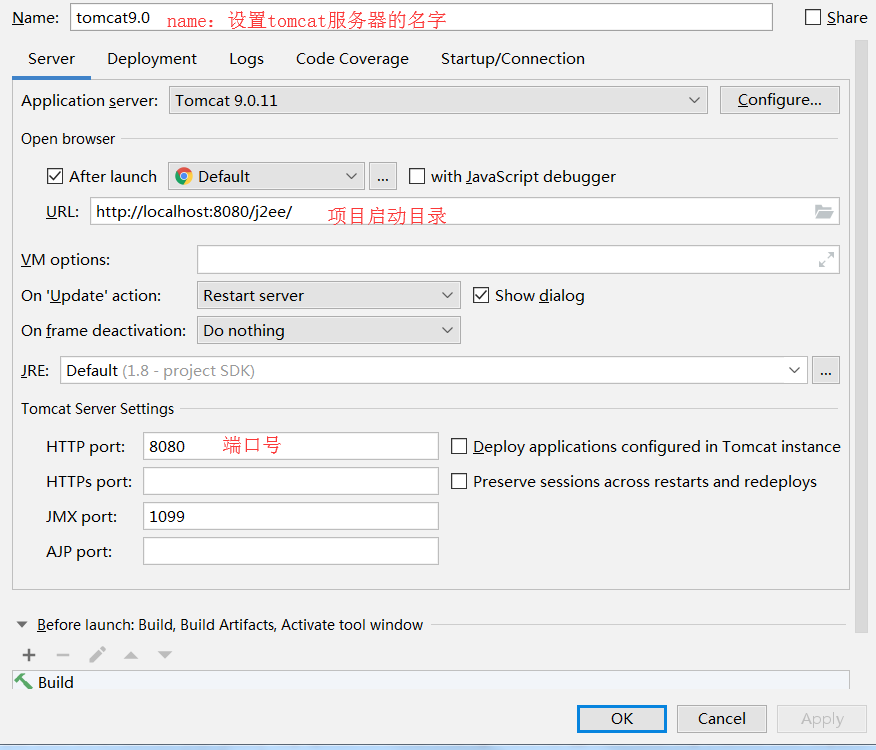Click the HTTPs port input field
Viewport: 876px width, 750px height.
(x=291, y=481)
